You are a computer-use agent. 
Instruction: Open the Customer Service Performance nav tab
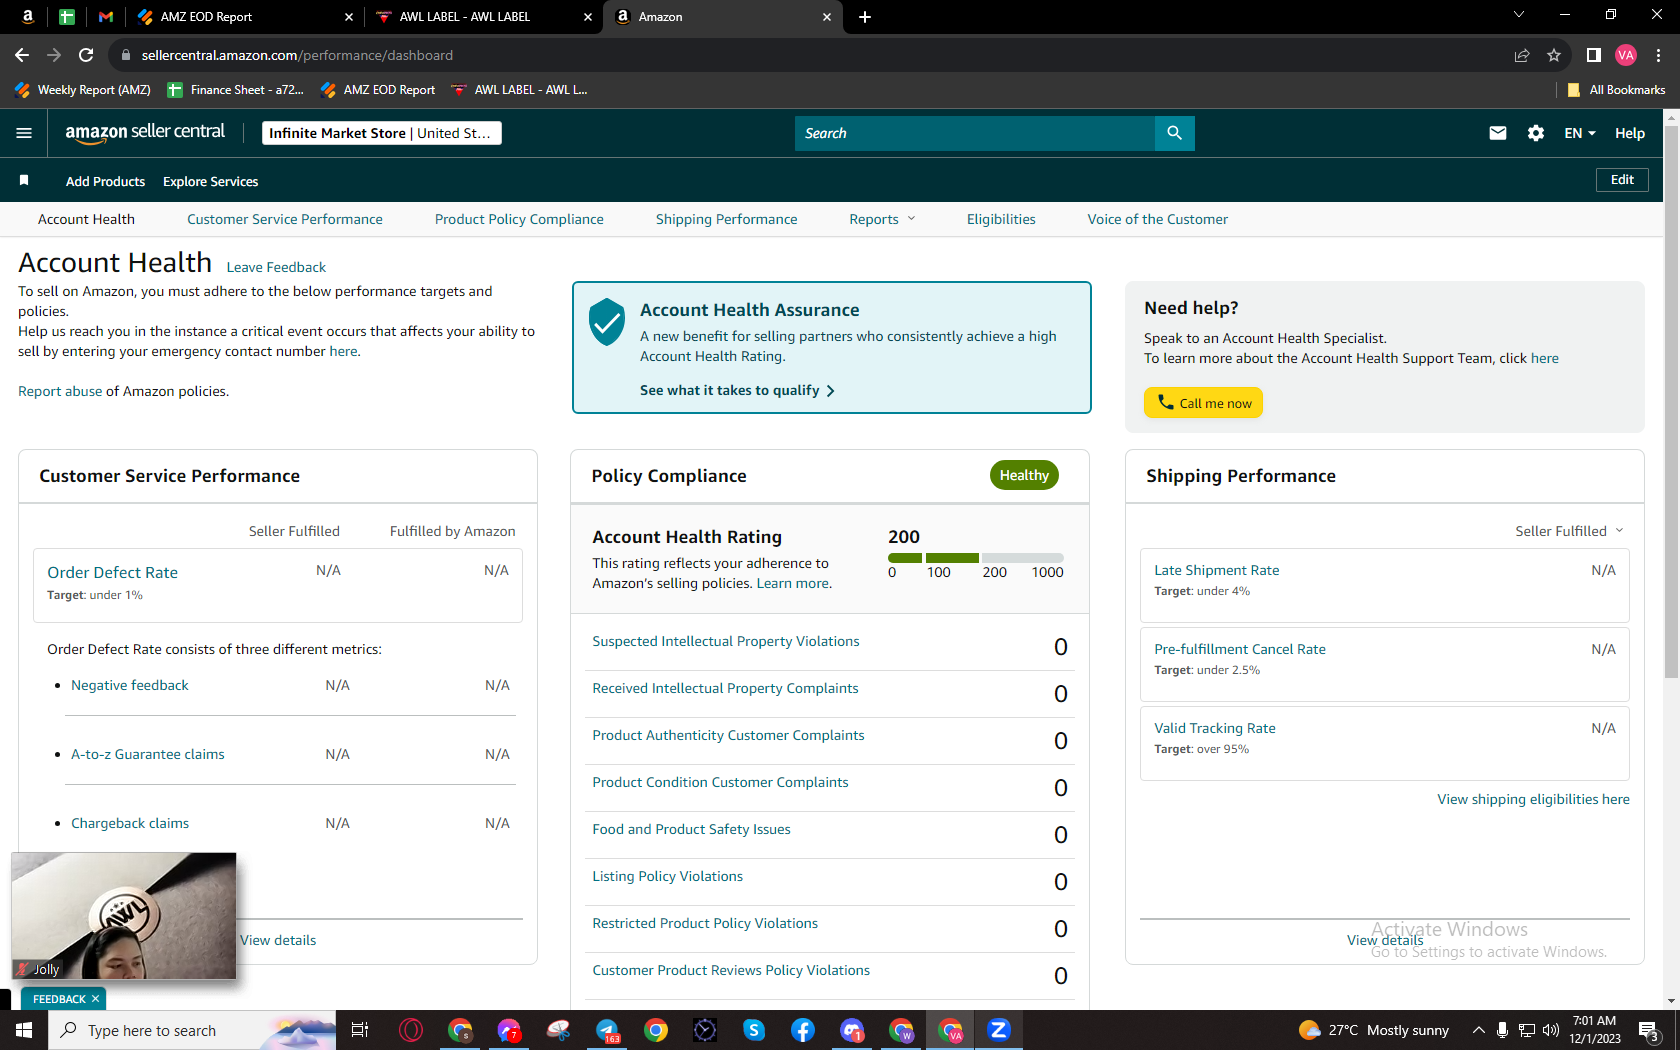pyautogui.click(x=285, y=219)
